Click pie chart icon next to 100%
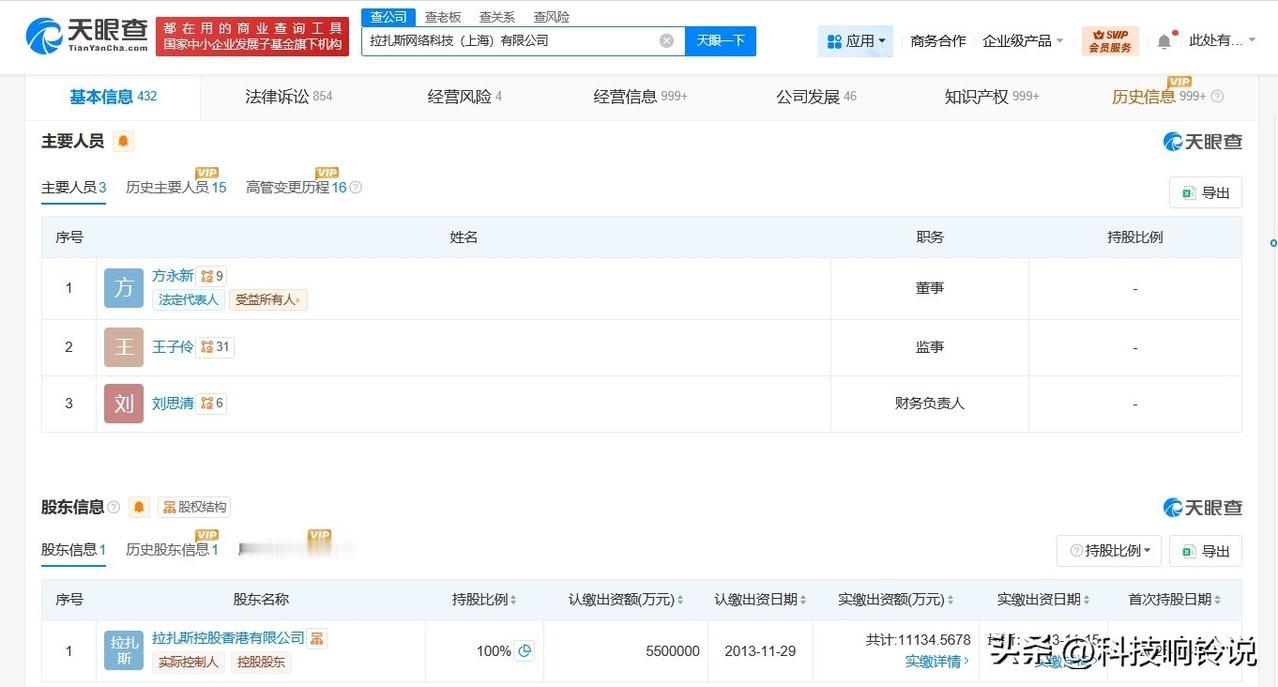Screen dimensions: 1278x687 [525, 651]
